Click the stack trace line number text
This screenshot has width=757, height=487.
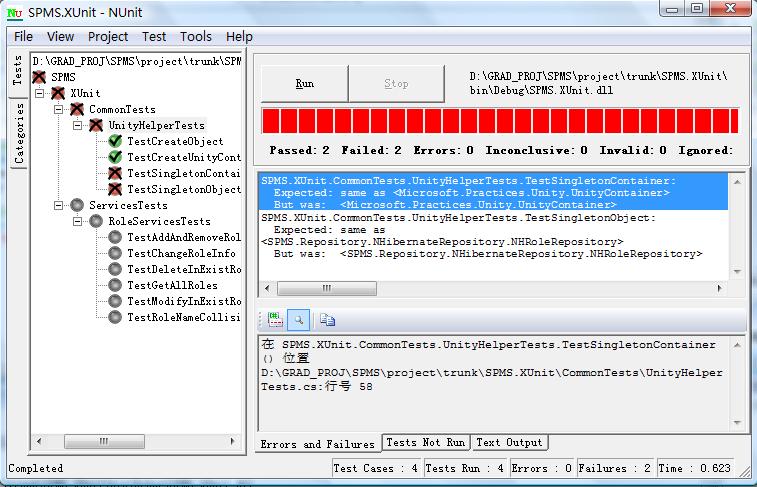pos(349,387)
